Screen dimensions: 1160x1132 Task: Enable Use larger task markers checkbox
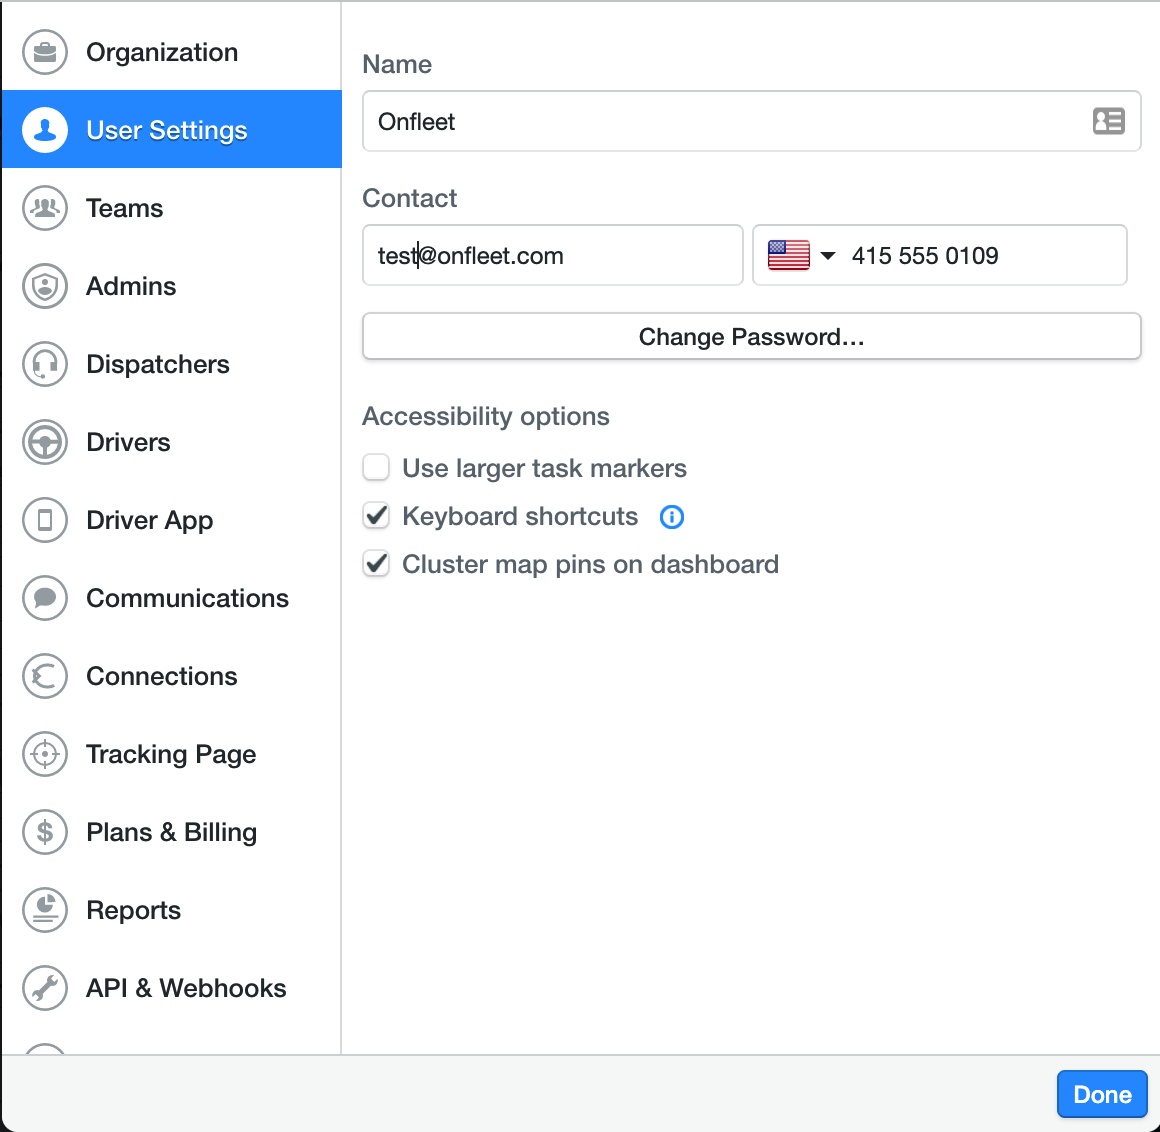[x=376, y=468]
